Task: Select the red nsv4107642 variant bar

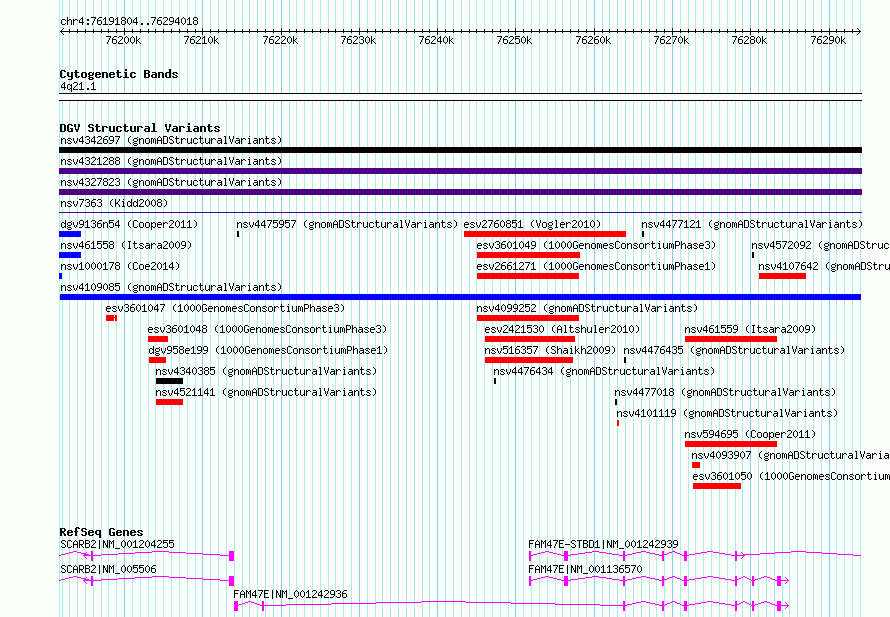Action: point(782,276)
